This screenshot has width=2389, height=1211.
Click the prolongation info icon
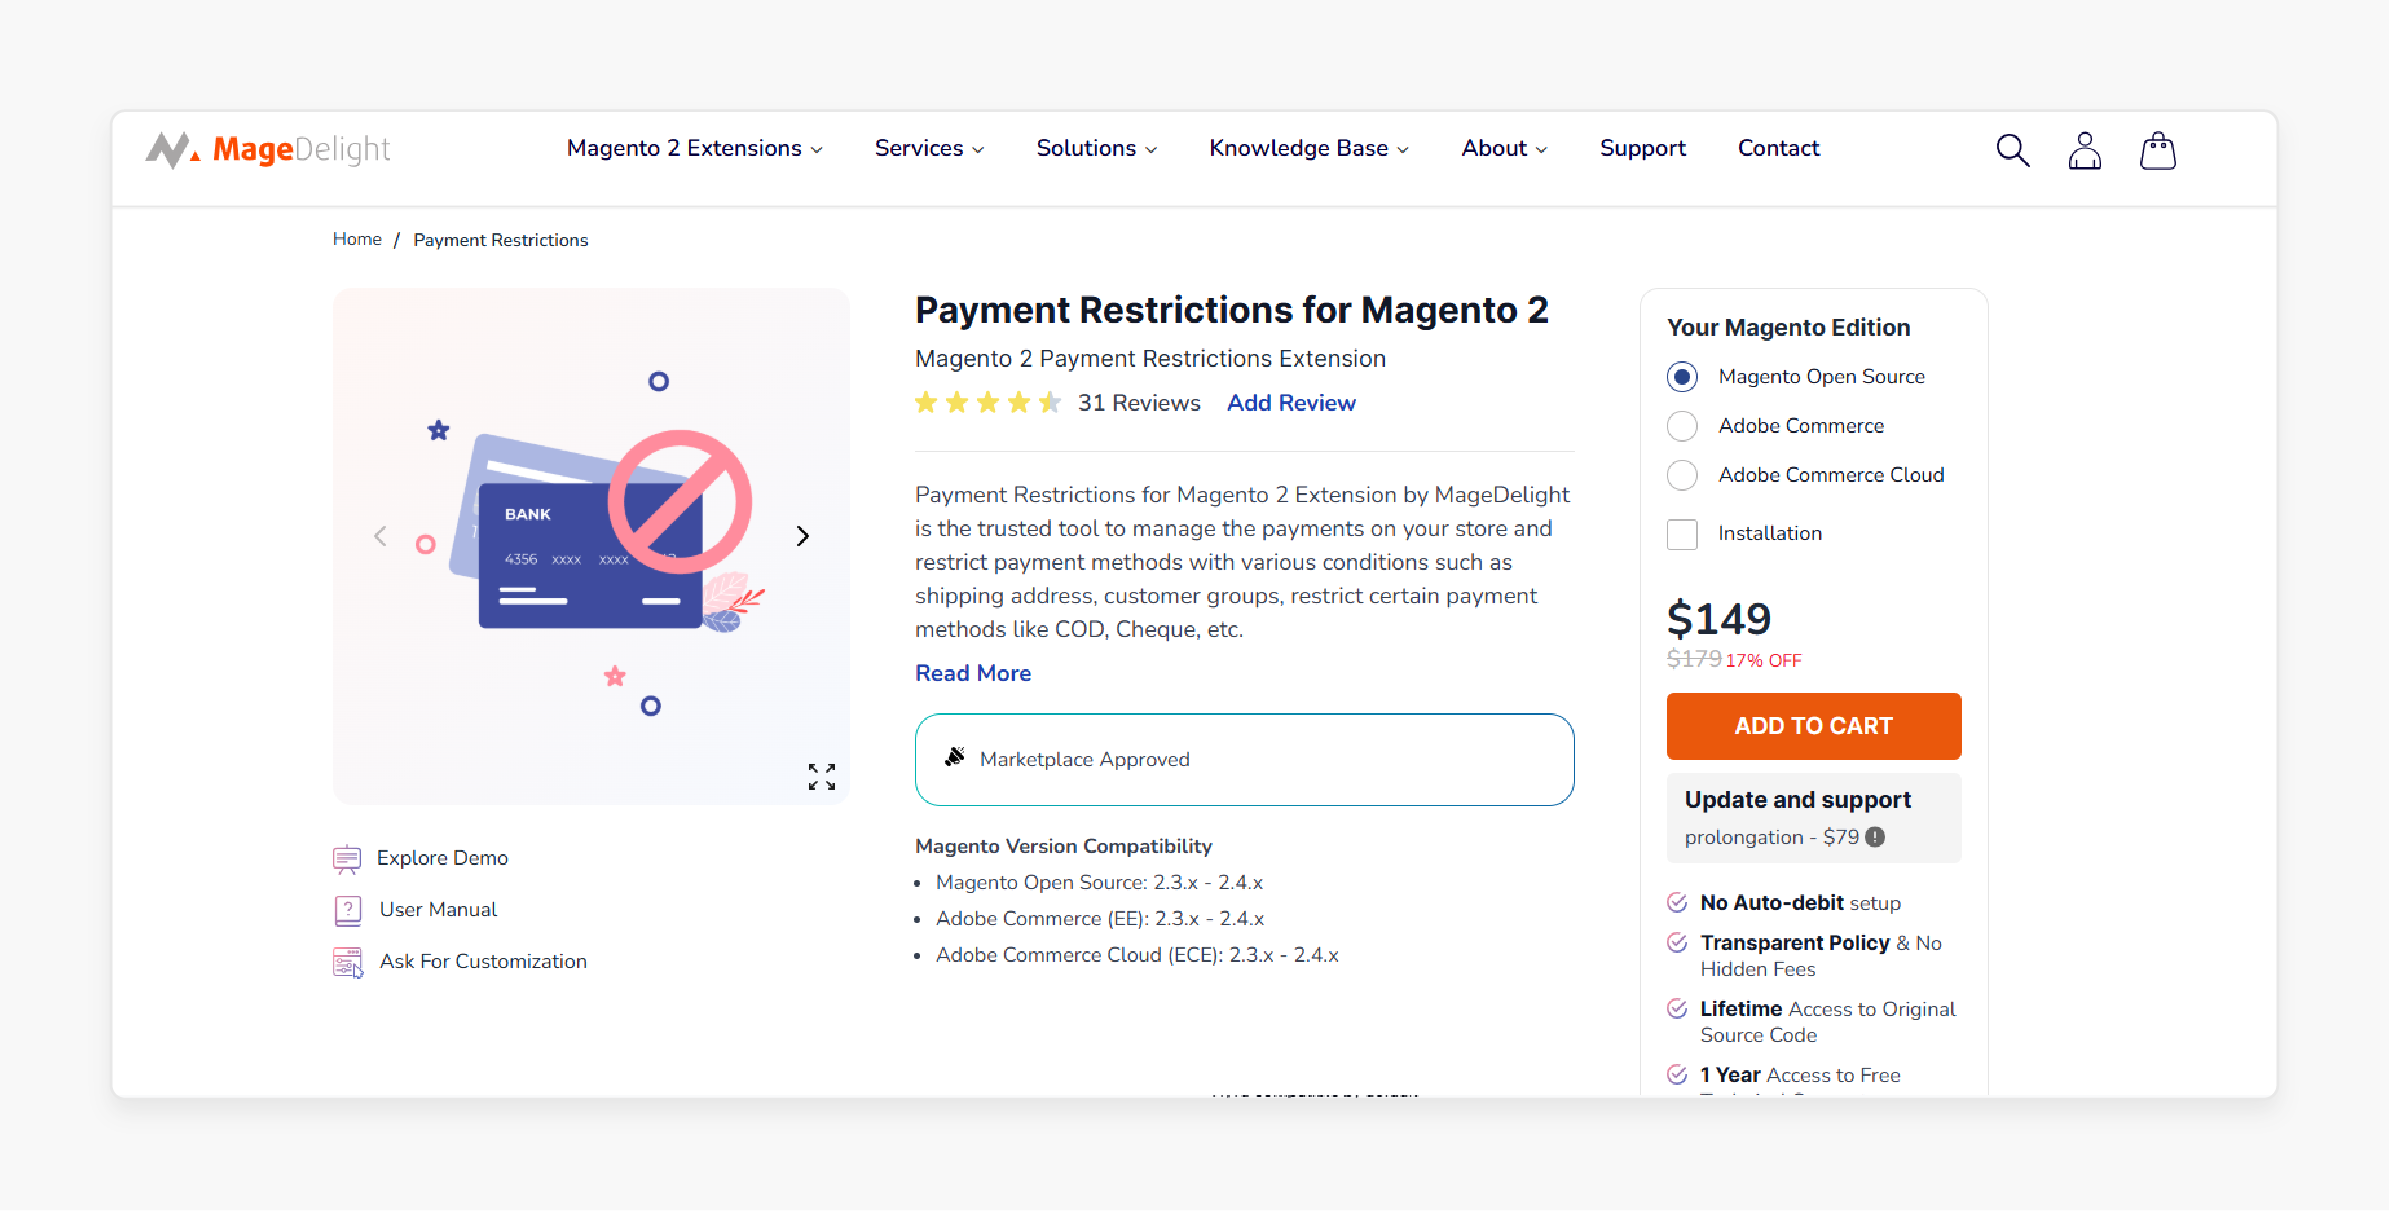[1875, 837]
